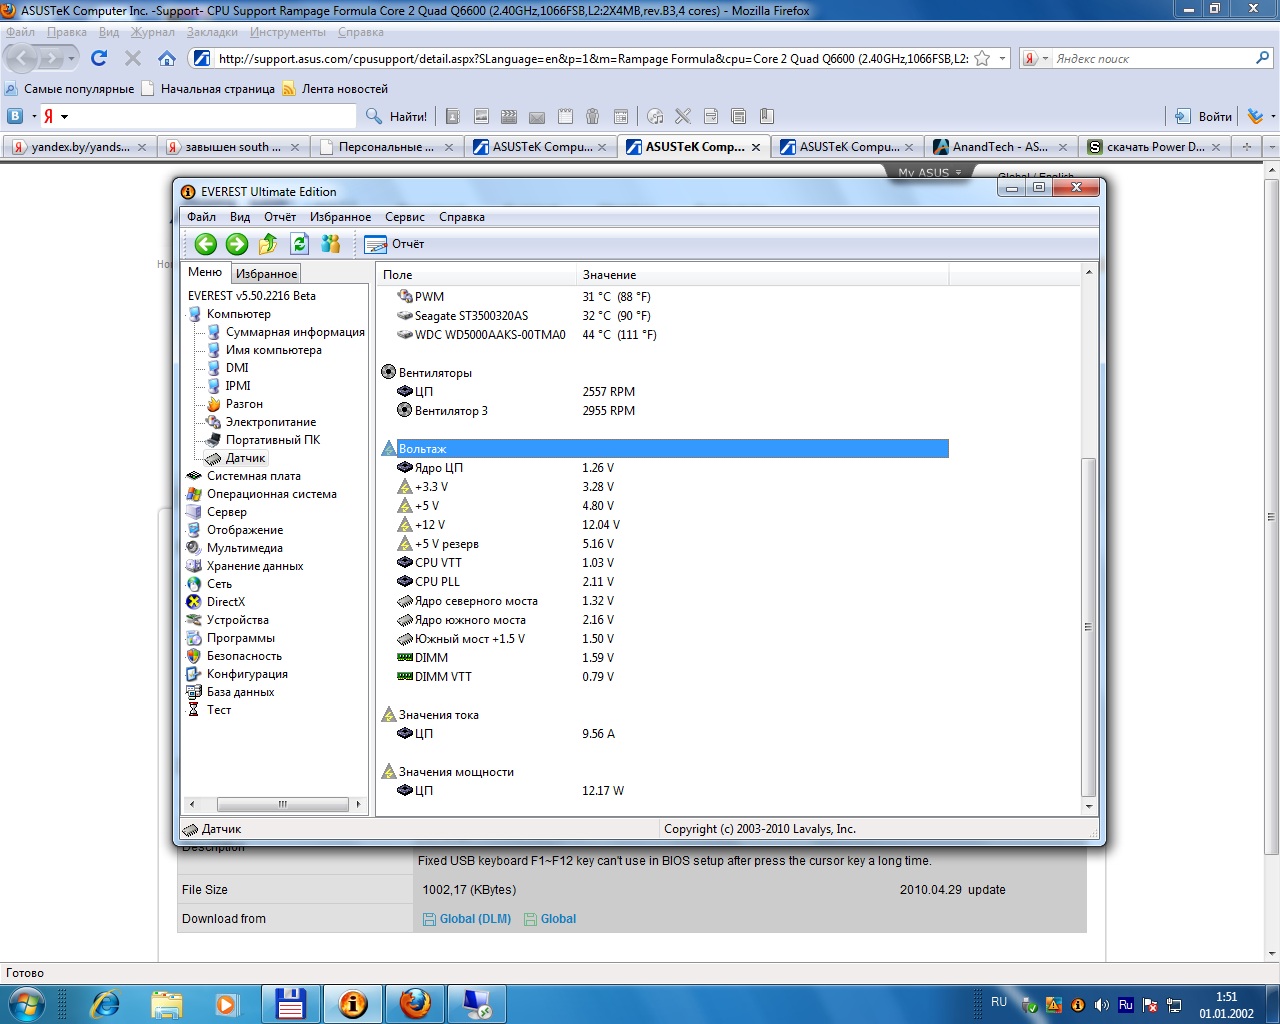Open the Лента новостей bookmark
The width and height of the screenshot is (1280, 1024).
336,89
